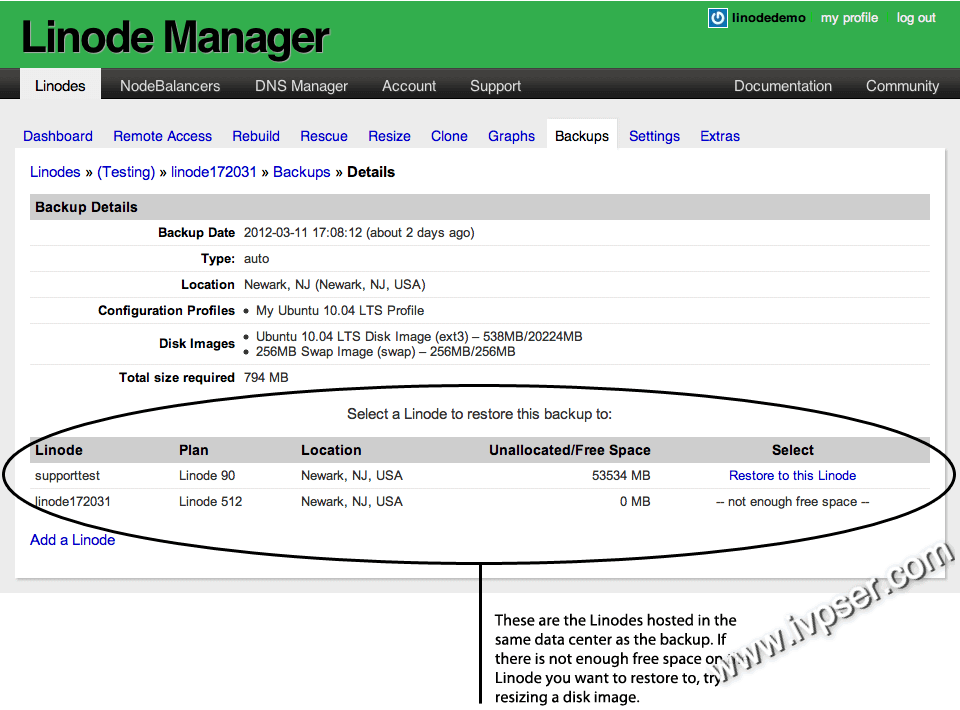
Task: Switch to the Linodes main tab
Action: point(60,86)
